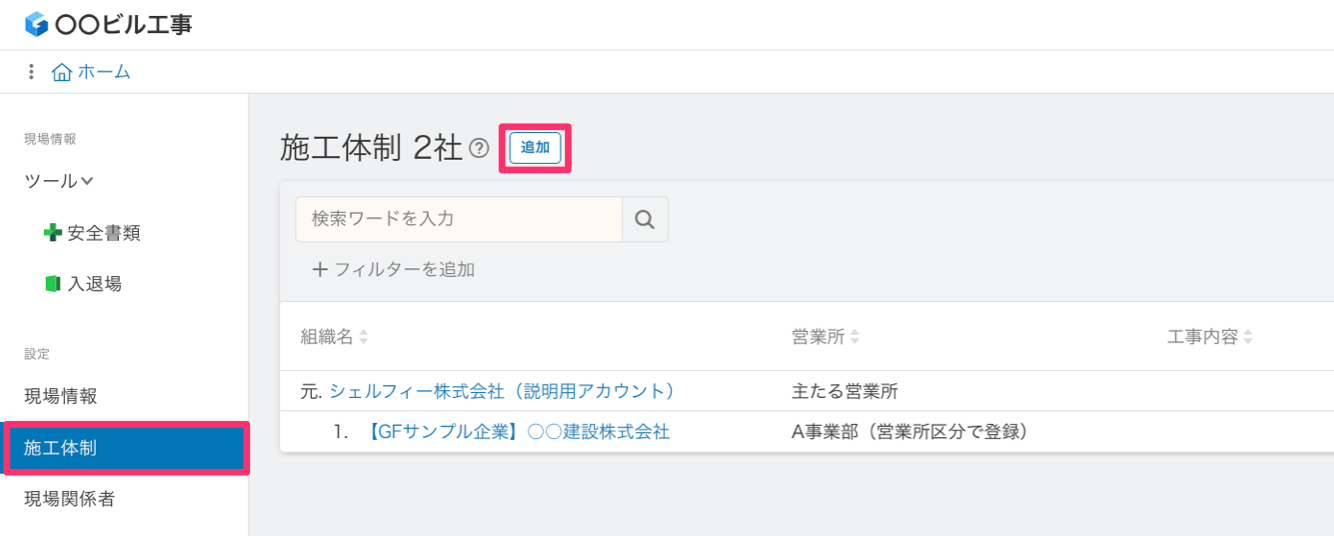Viewport: 1334px width, 536px height.
Task: Open the three-dot vertical menu
Action: pyautogui.click(x=31, y=72)
